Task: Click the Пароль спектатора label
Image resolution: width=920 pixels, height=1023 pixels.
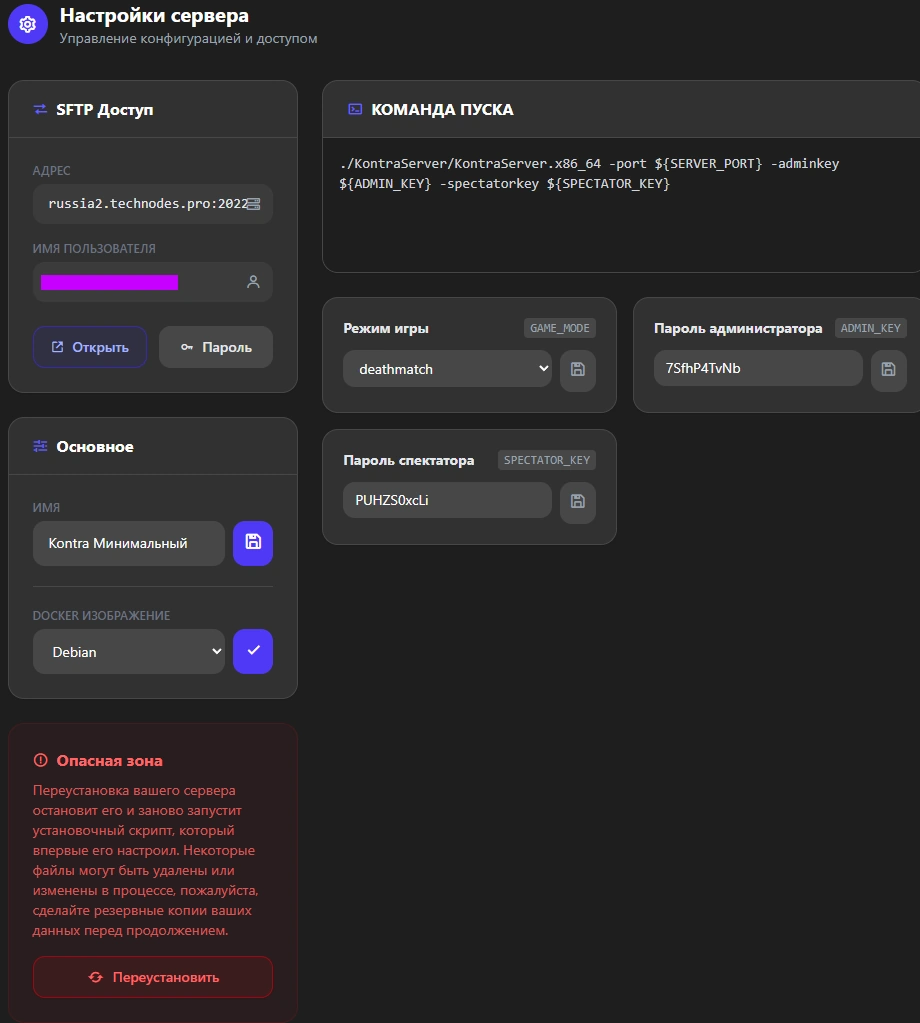Action: [408, 460]
